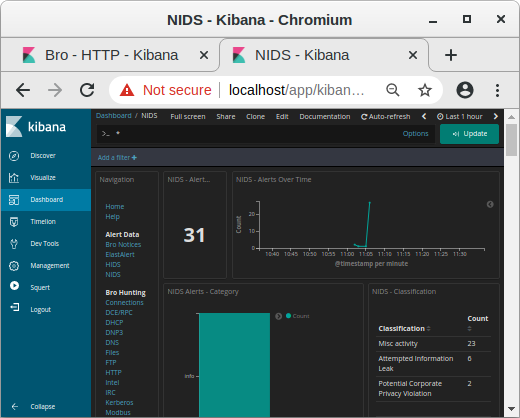Open the NIDS link under Alert Data

coord(113,275)
